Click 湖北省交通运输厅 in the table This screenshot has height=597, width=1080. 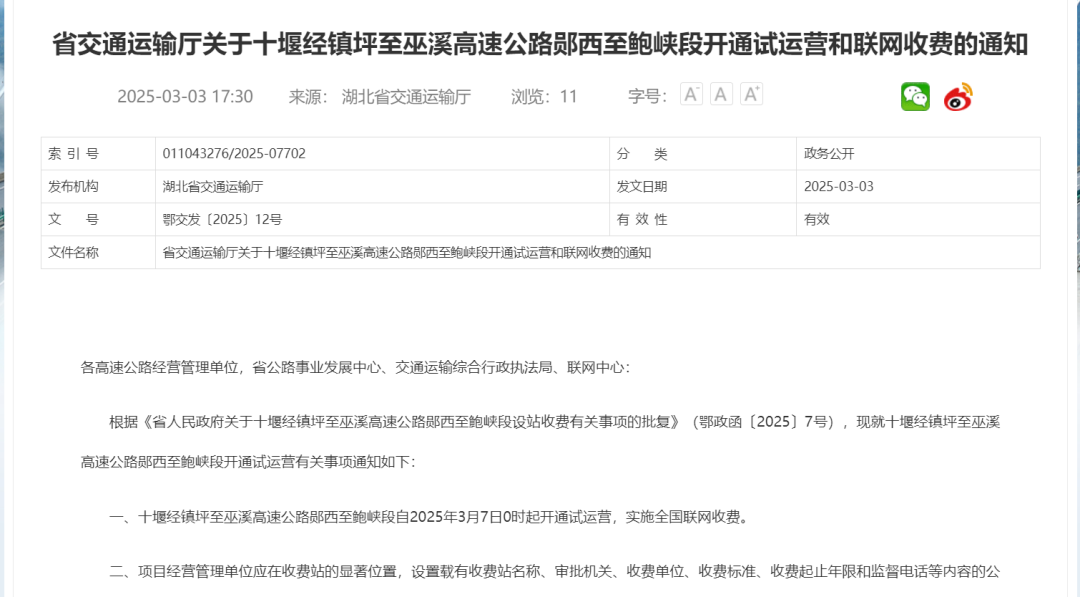click(x=213, y=187)
